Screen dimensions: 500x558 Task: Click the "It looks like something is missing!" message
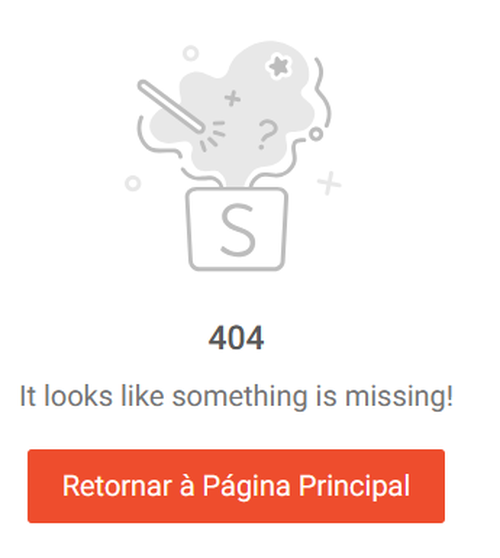[x=236, y=396]
